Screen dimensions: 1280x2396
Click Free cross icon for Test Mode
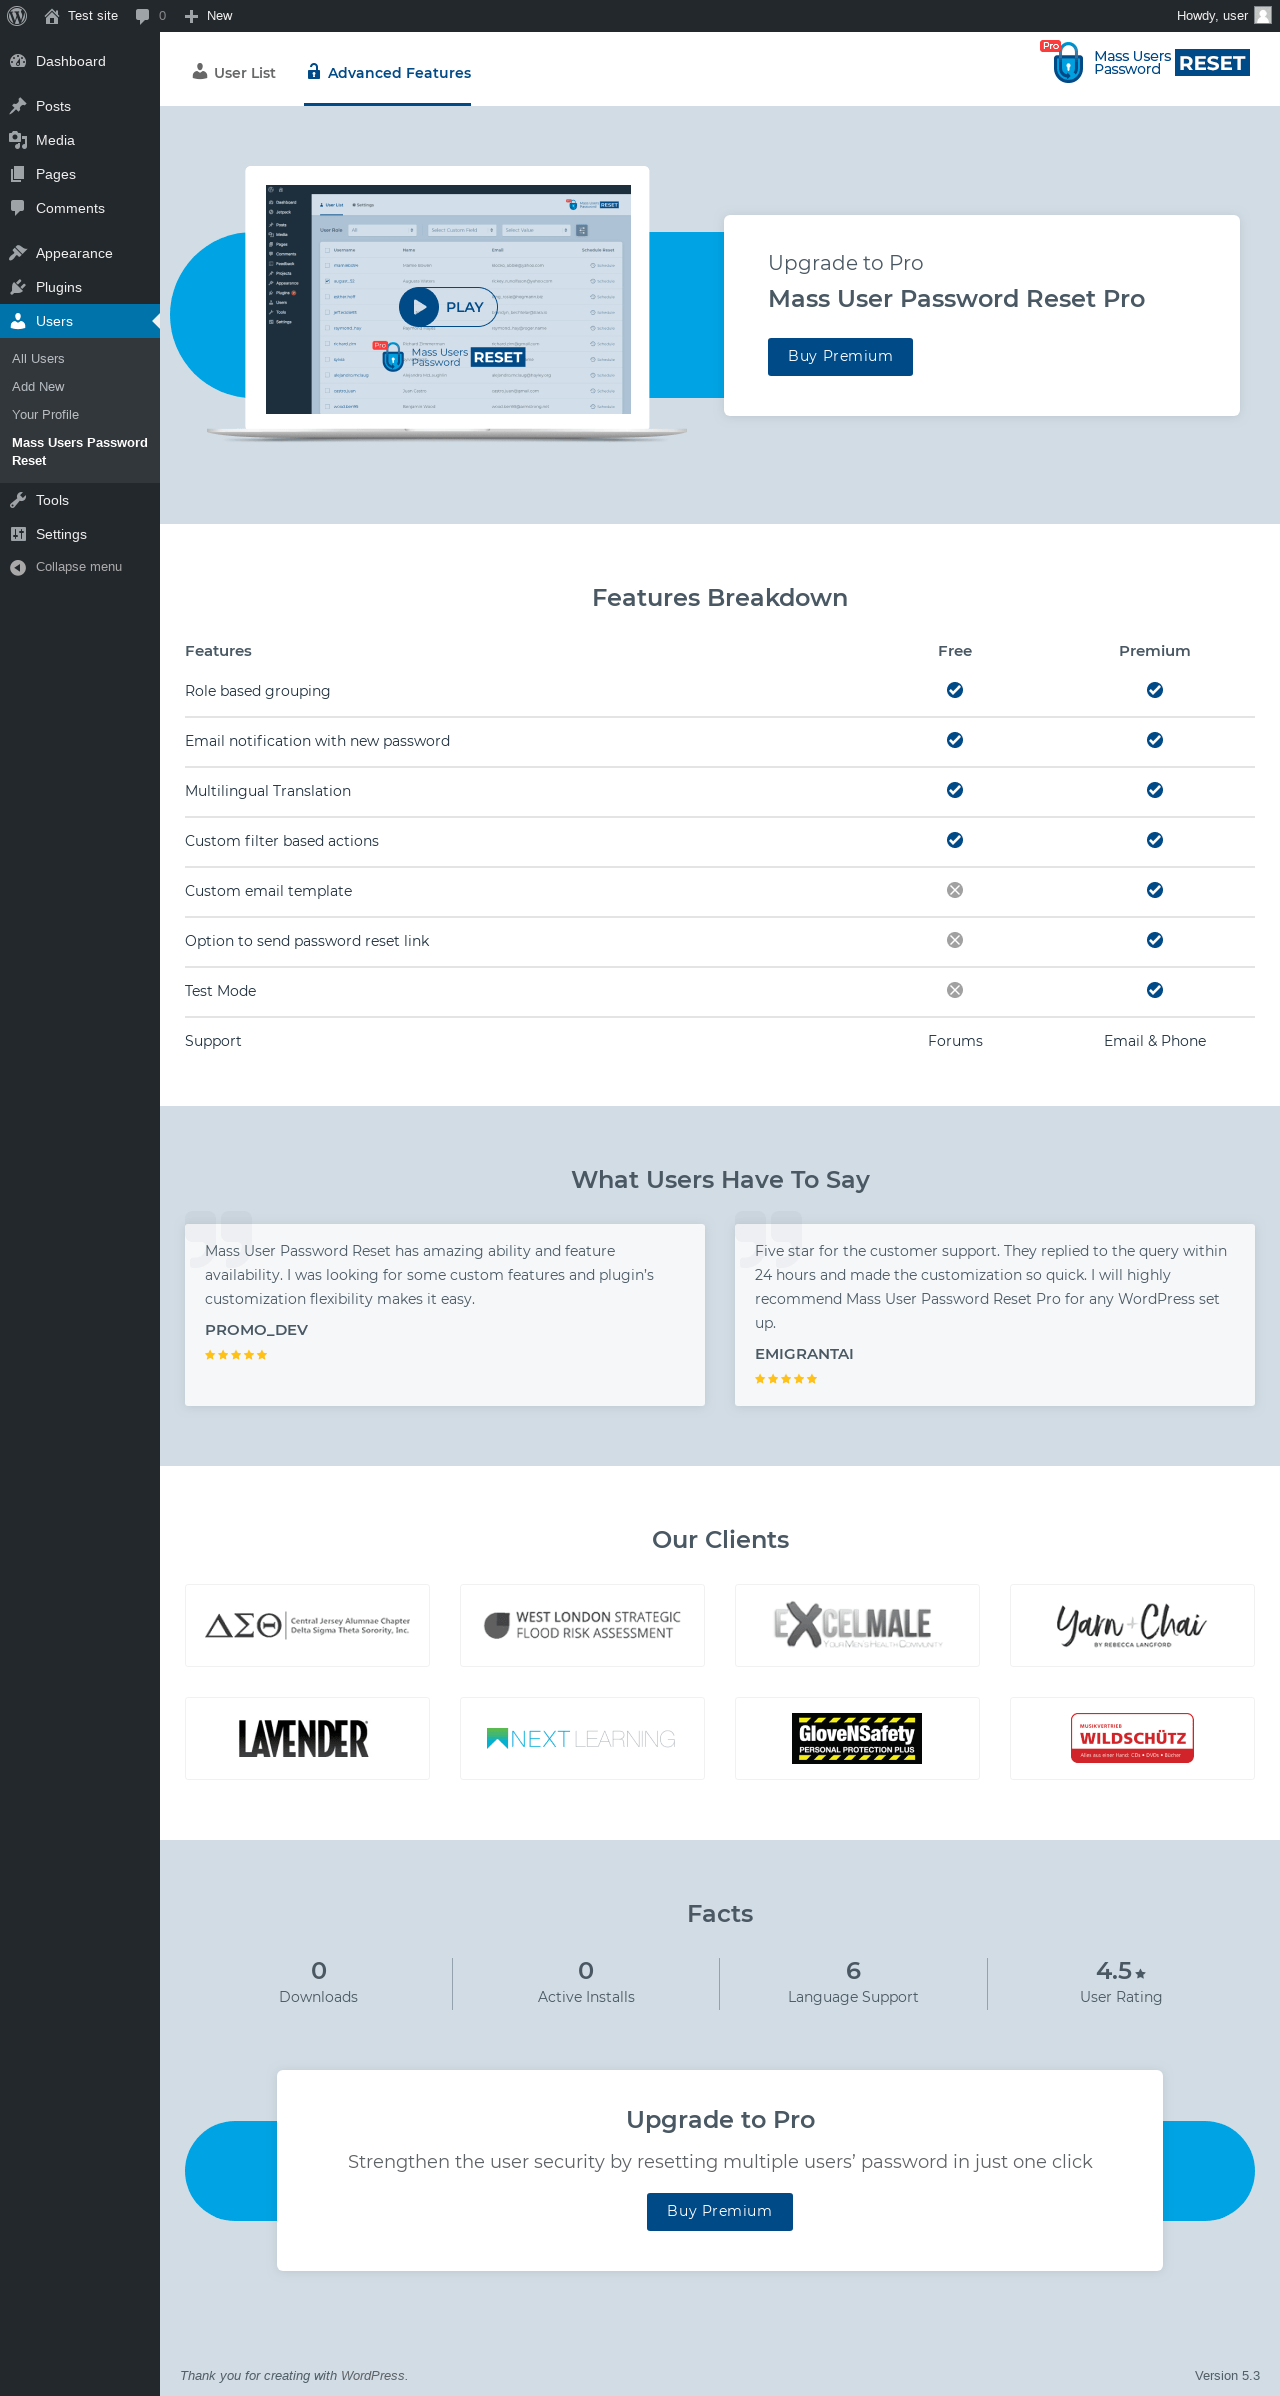tap(955, 990)
